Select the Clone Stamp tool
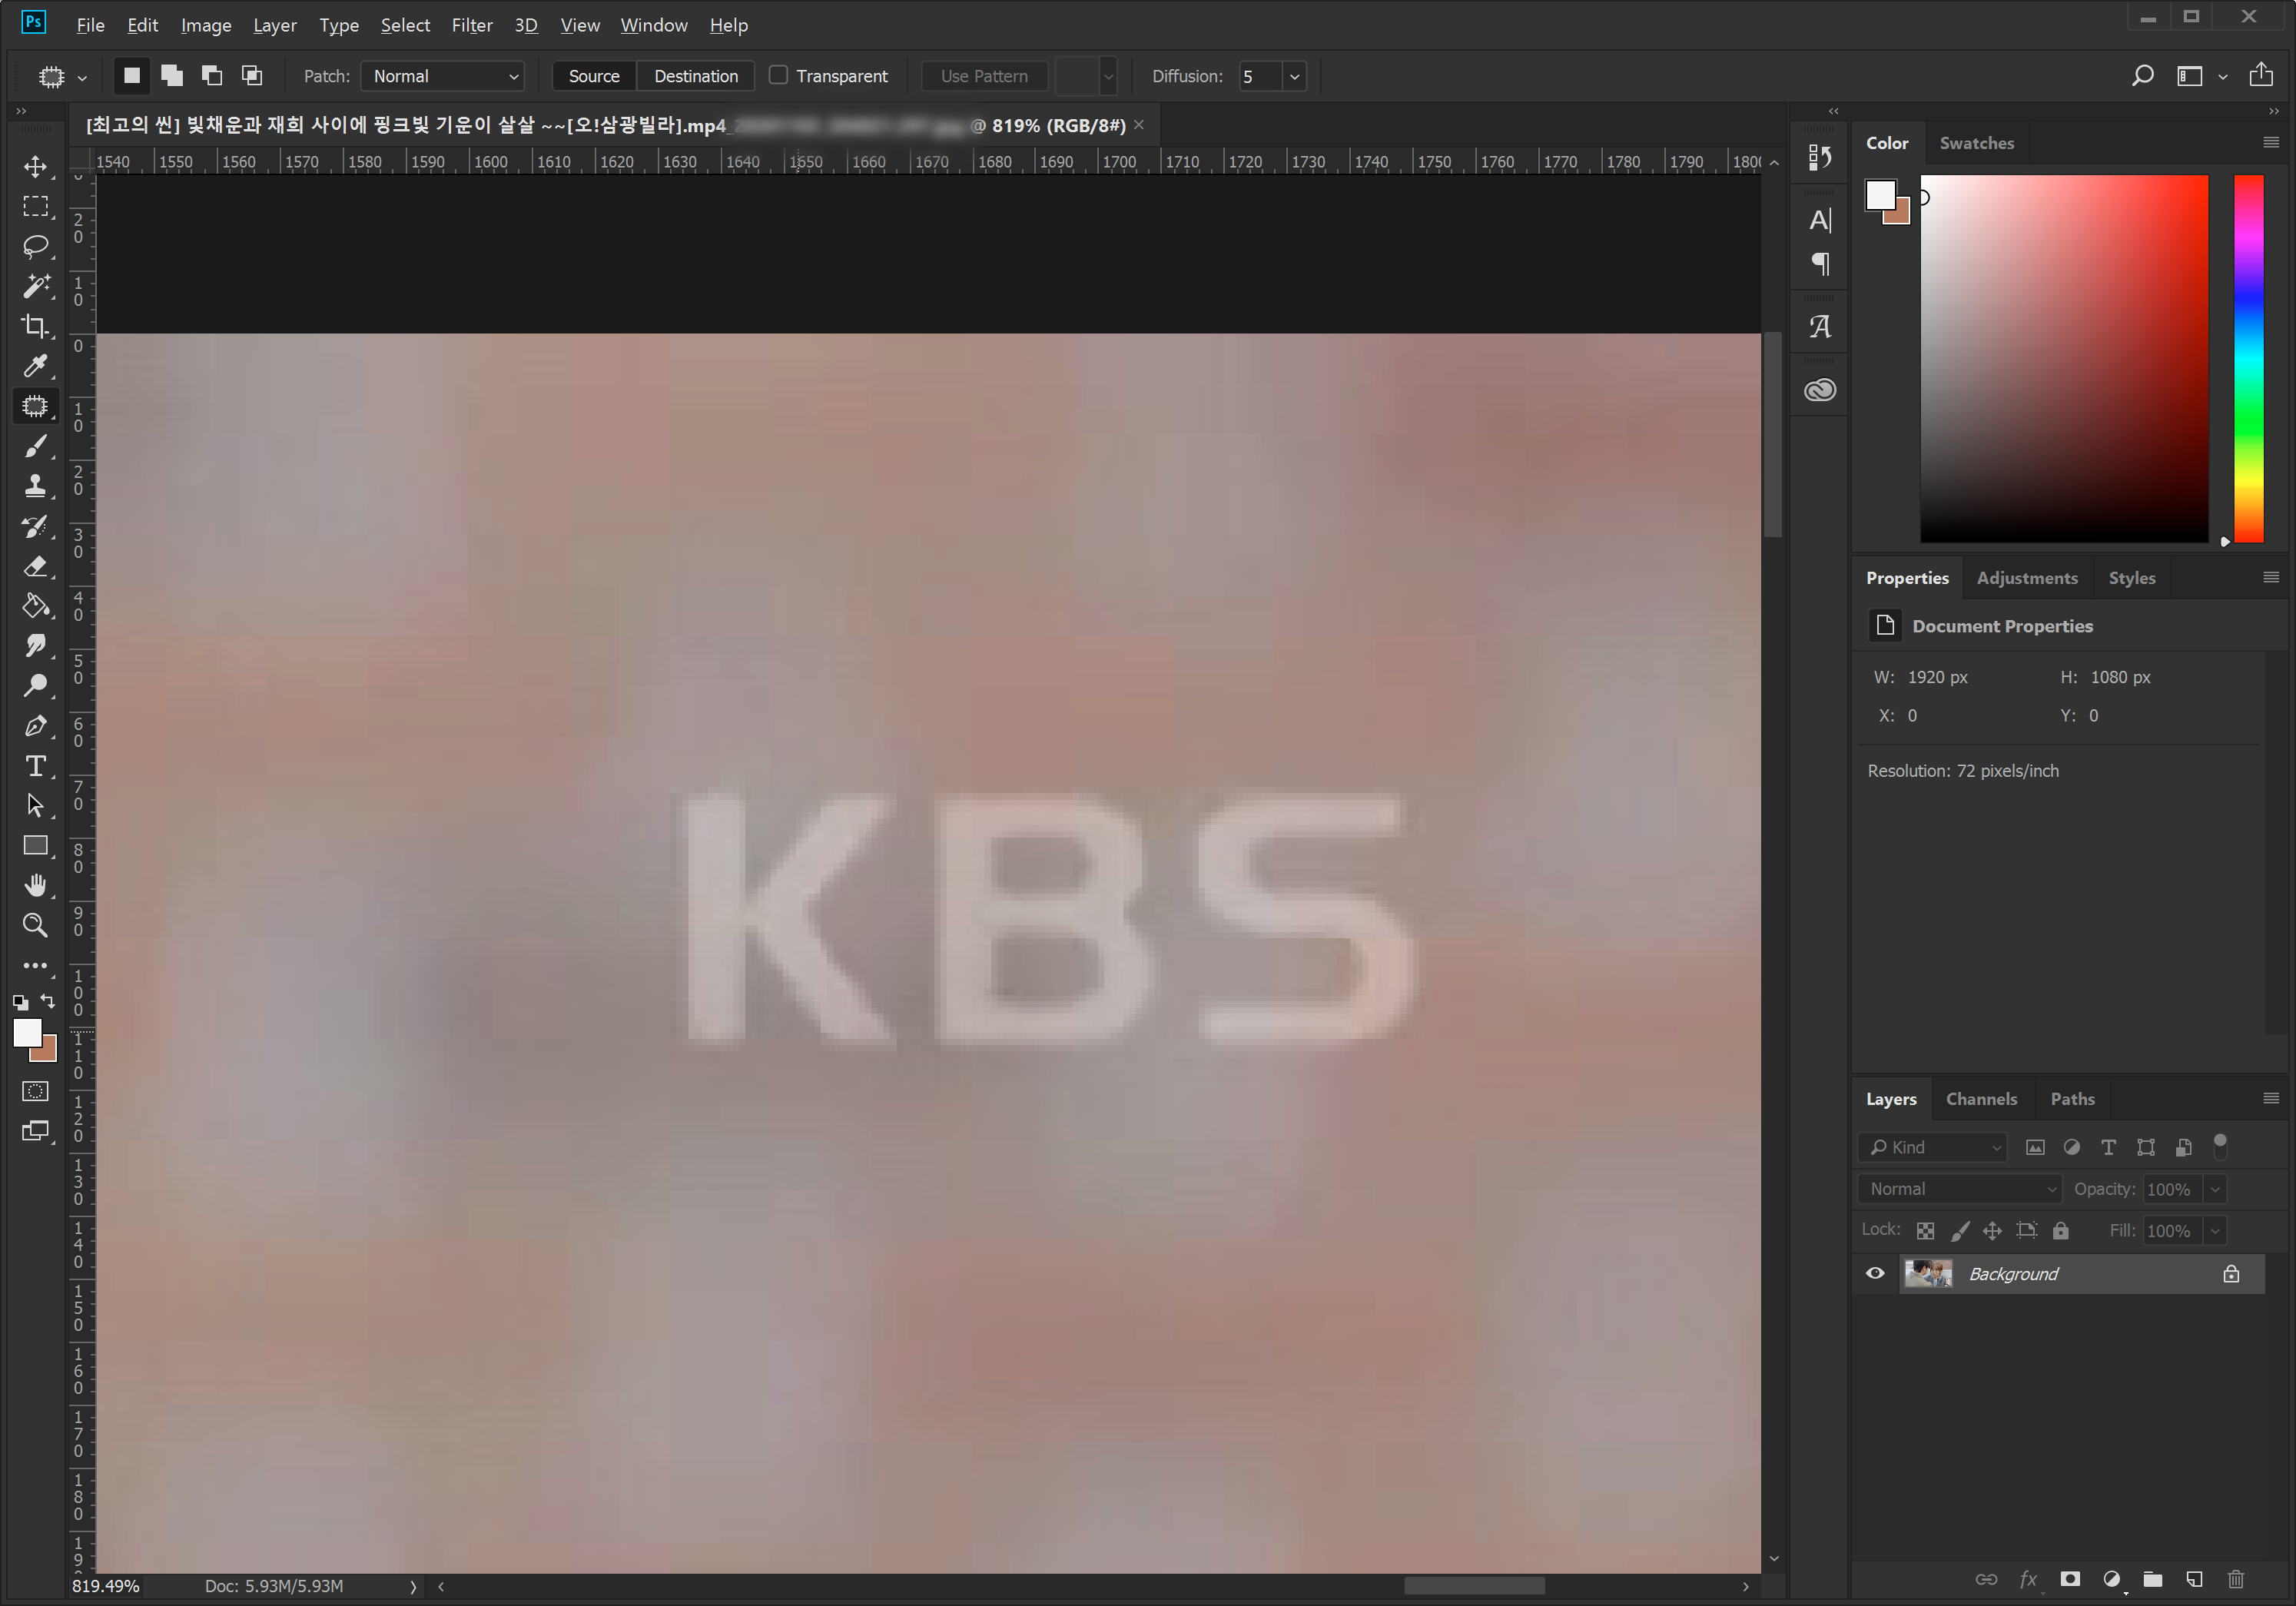The width and height of the screenshot is (2296, 1606). pyautogui.click(x=36, y=486)
